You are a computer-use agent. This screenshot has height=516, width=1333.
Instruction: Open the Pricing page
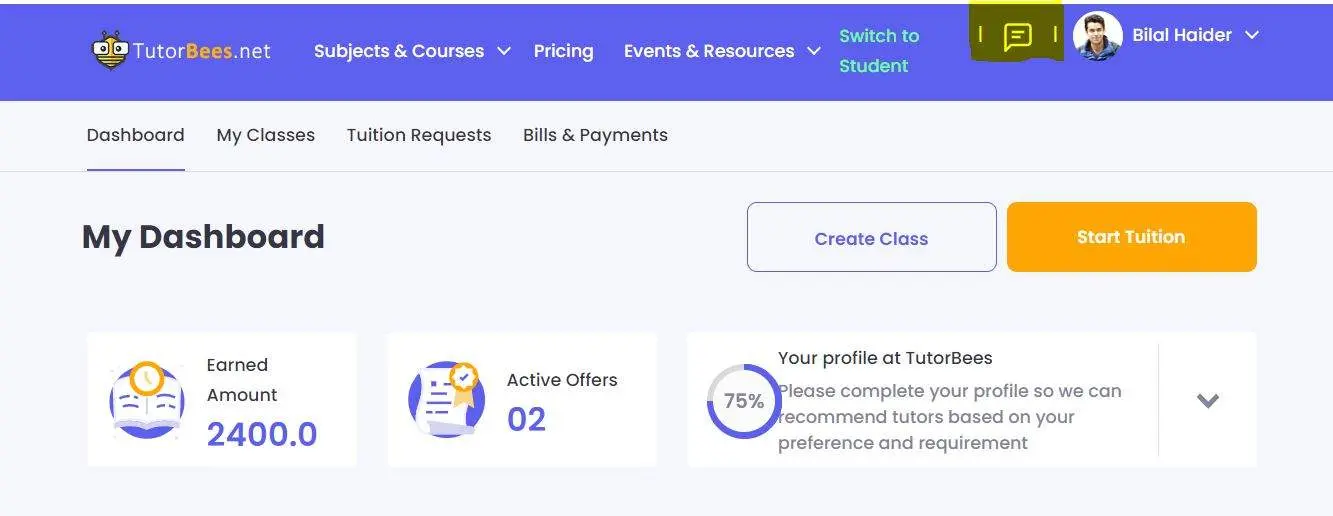point(563,51)
